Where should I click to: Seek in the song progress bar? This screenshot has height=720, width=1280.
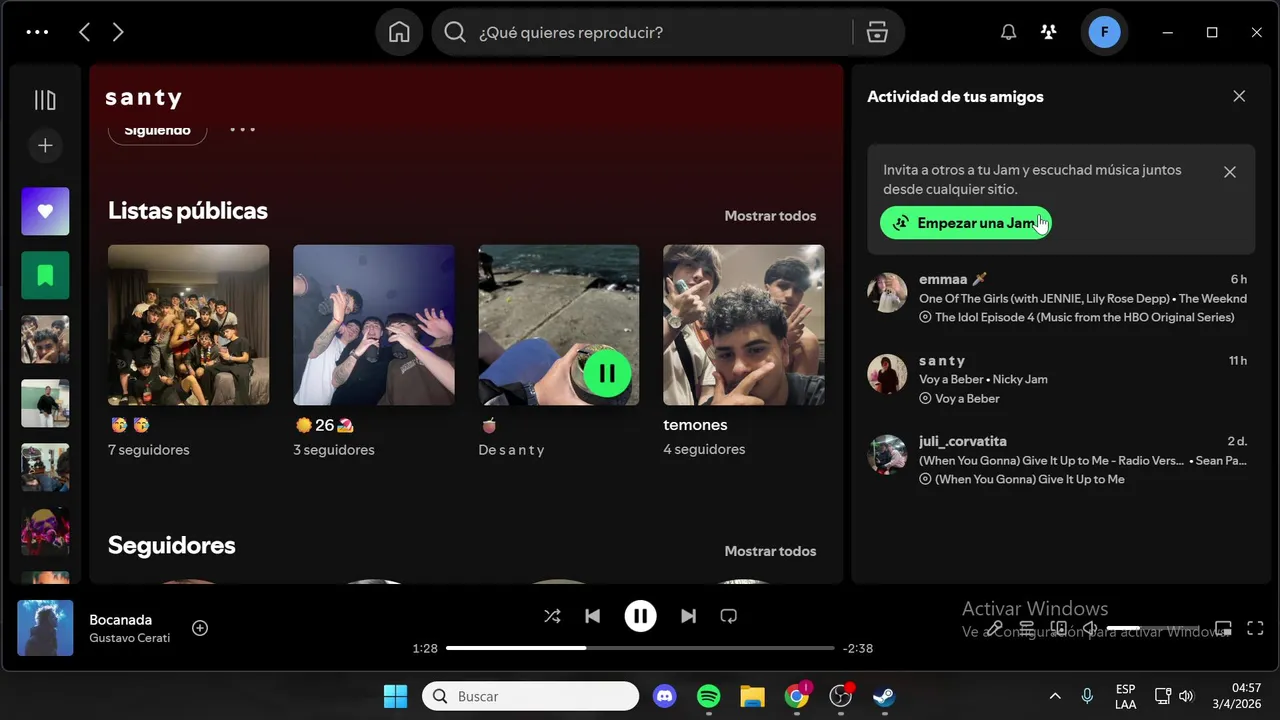(x=640, y=648)
